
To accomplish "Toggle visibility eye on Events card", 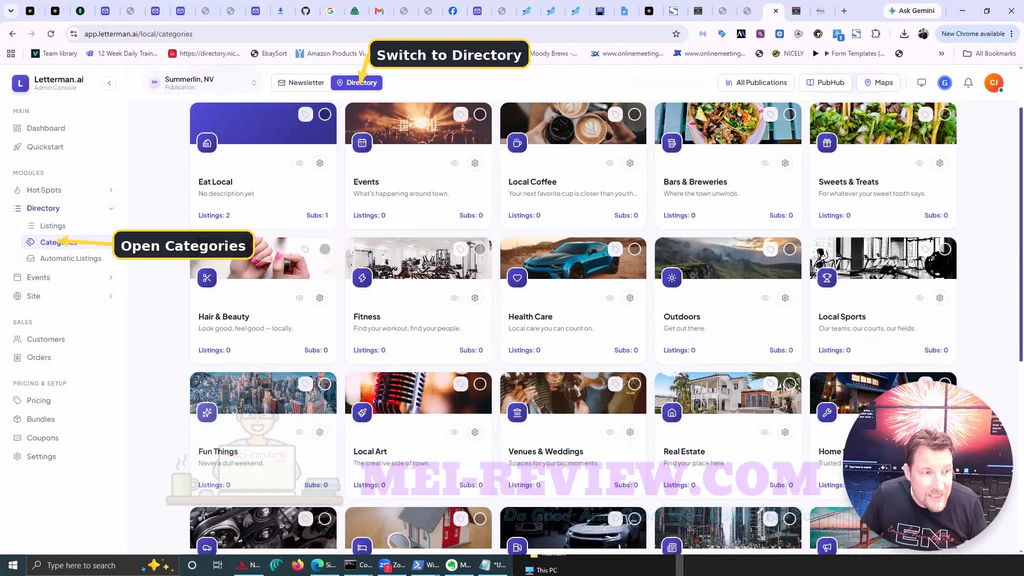I will 455,163.
